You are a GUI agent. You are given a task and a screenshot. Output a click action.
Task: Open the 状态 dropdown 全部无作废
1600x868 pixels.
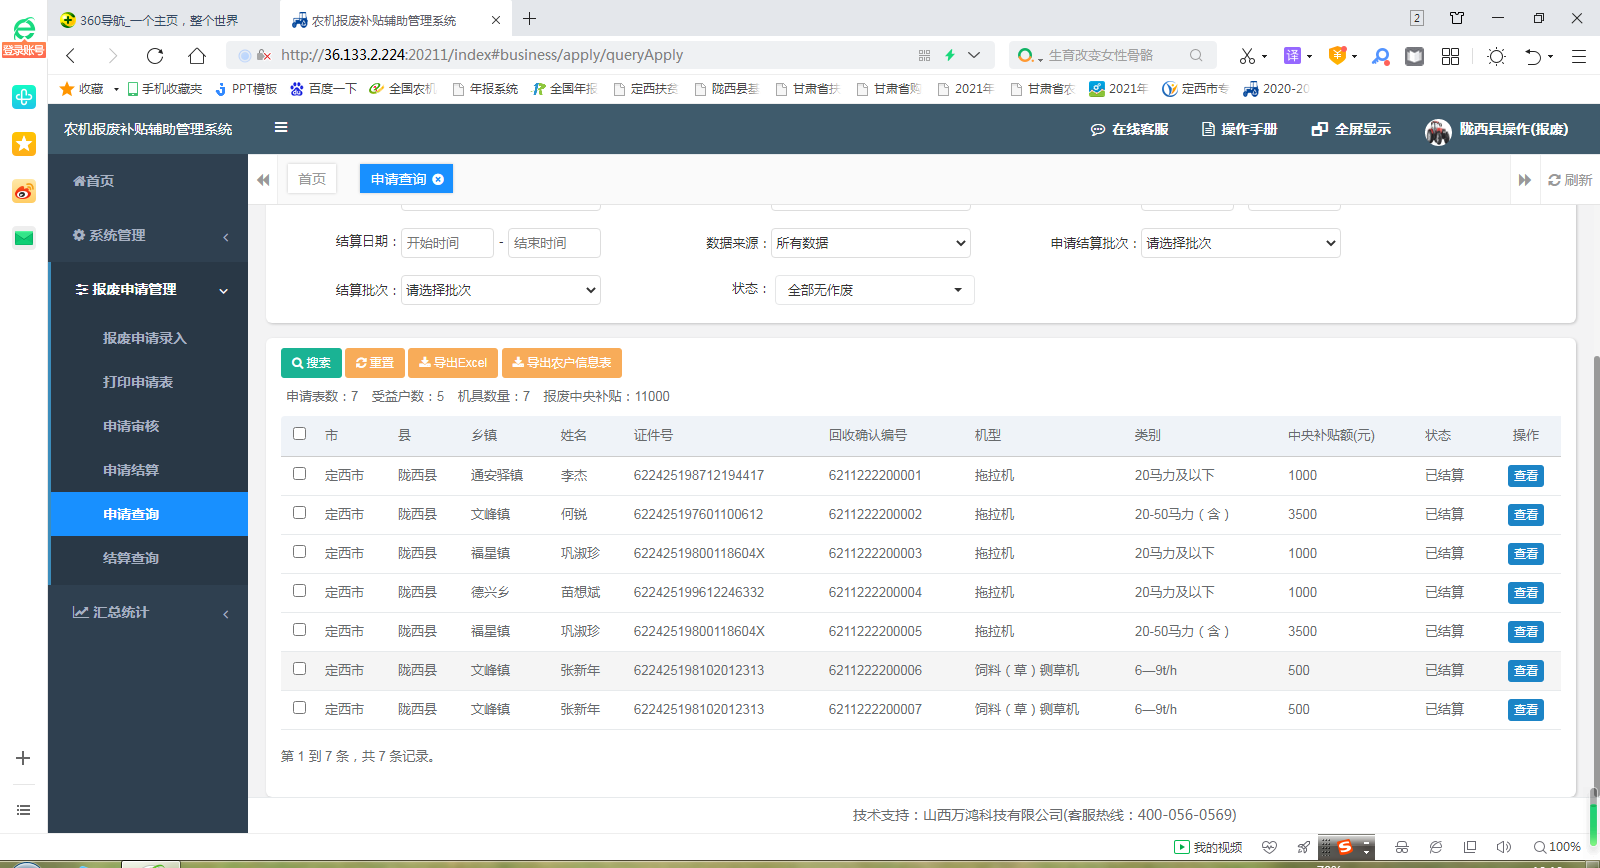[874, 290]
